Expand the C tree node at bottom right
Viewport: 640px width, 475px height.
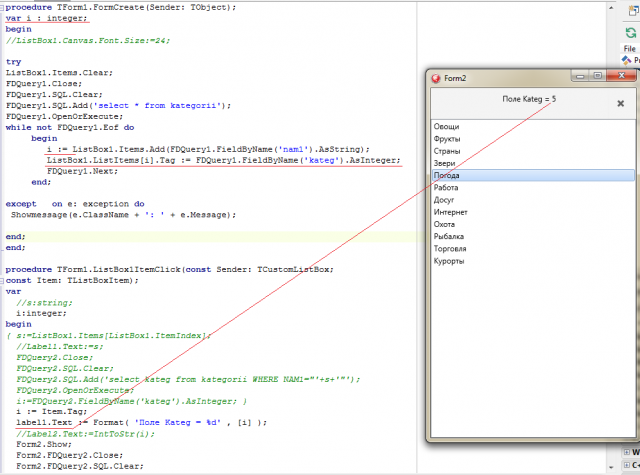pyautogui.click(x=627, y=465)
